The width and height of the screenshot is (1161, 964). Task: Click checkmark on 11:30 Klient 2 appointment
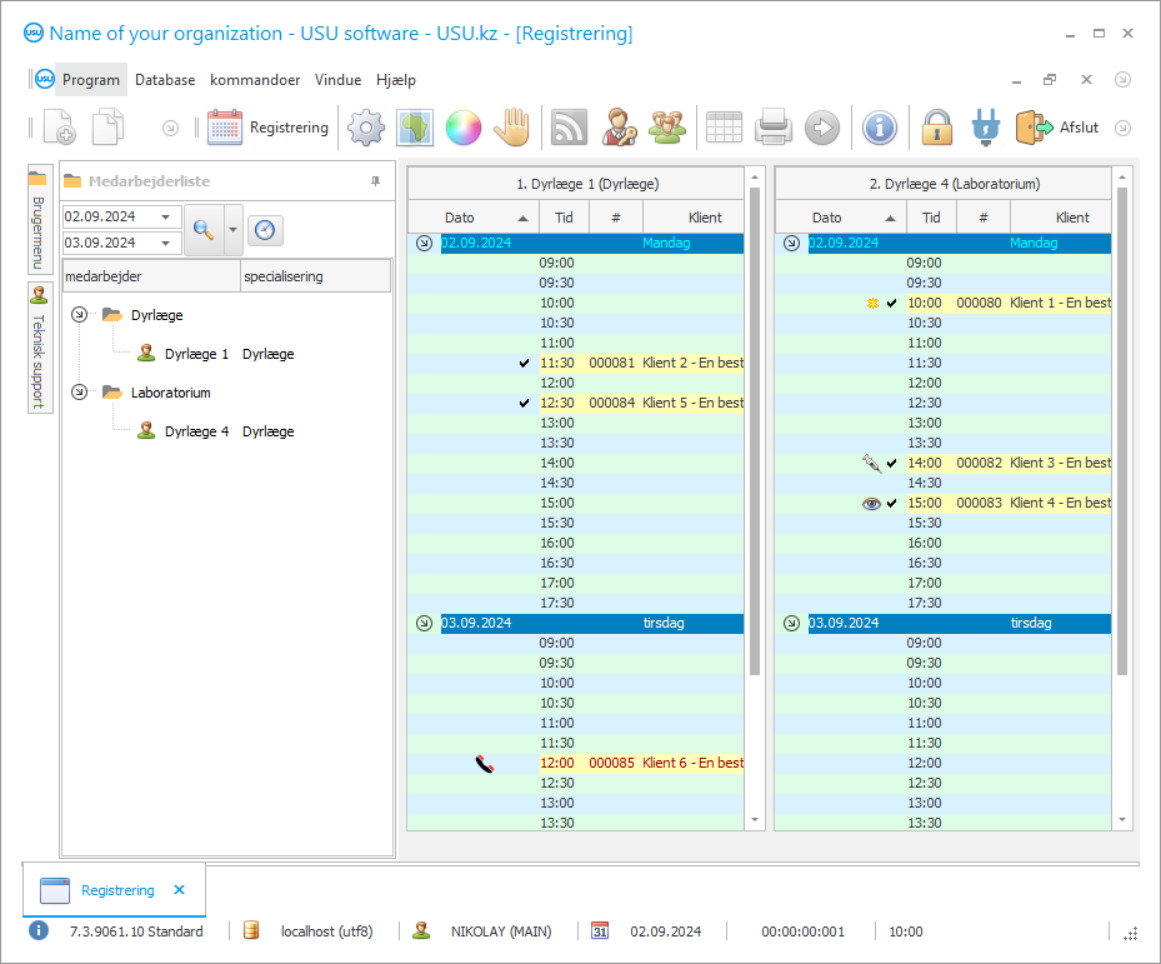coord(524,363)
